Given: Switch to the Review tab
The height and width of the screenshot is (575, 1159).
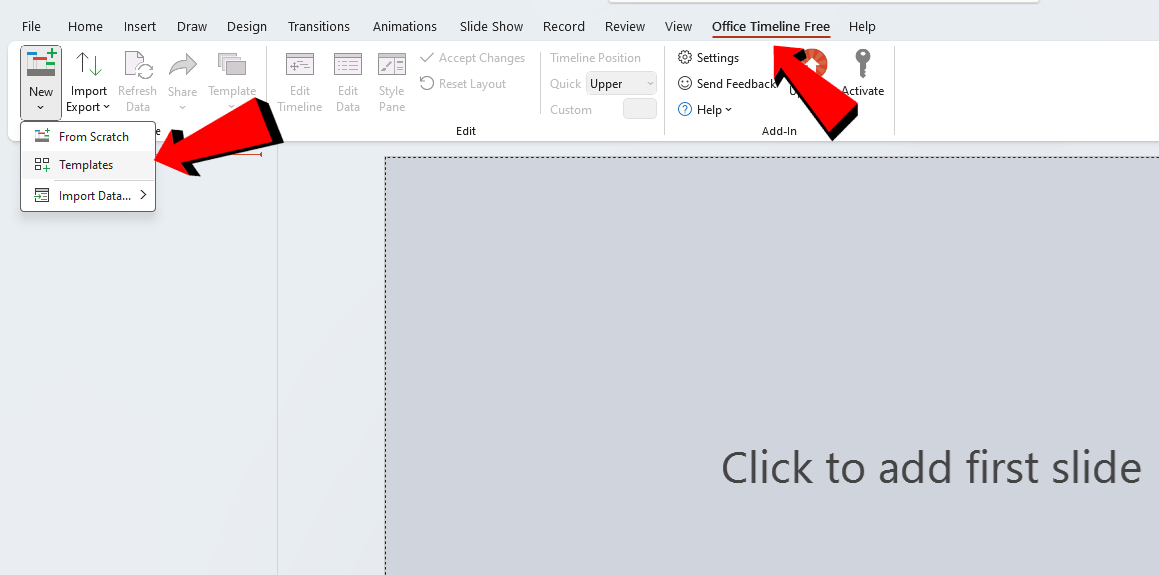Looking at the screenshot, I should pyautogui.click(x=625, y=27).
